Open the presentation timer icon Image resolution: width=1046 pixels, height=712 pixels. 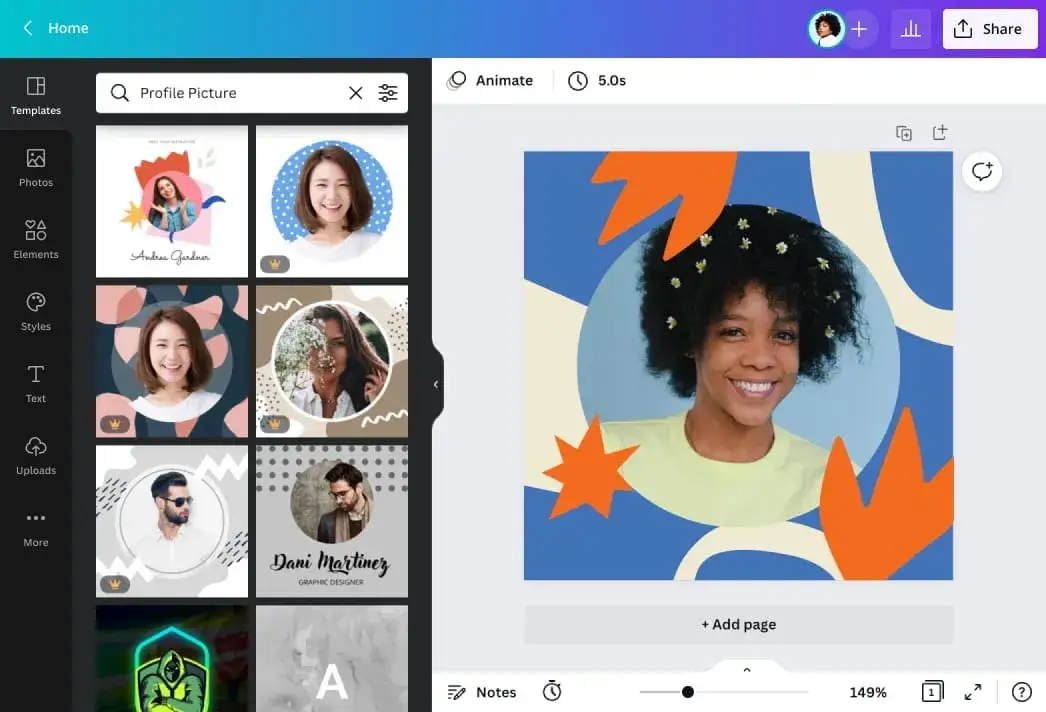pos(552,691)
